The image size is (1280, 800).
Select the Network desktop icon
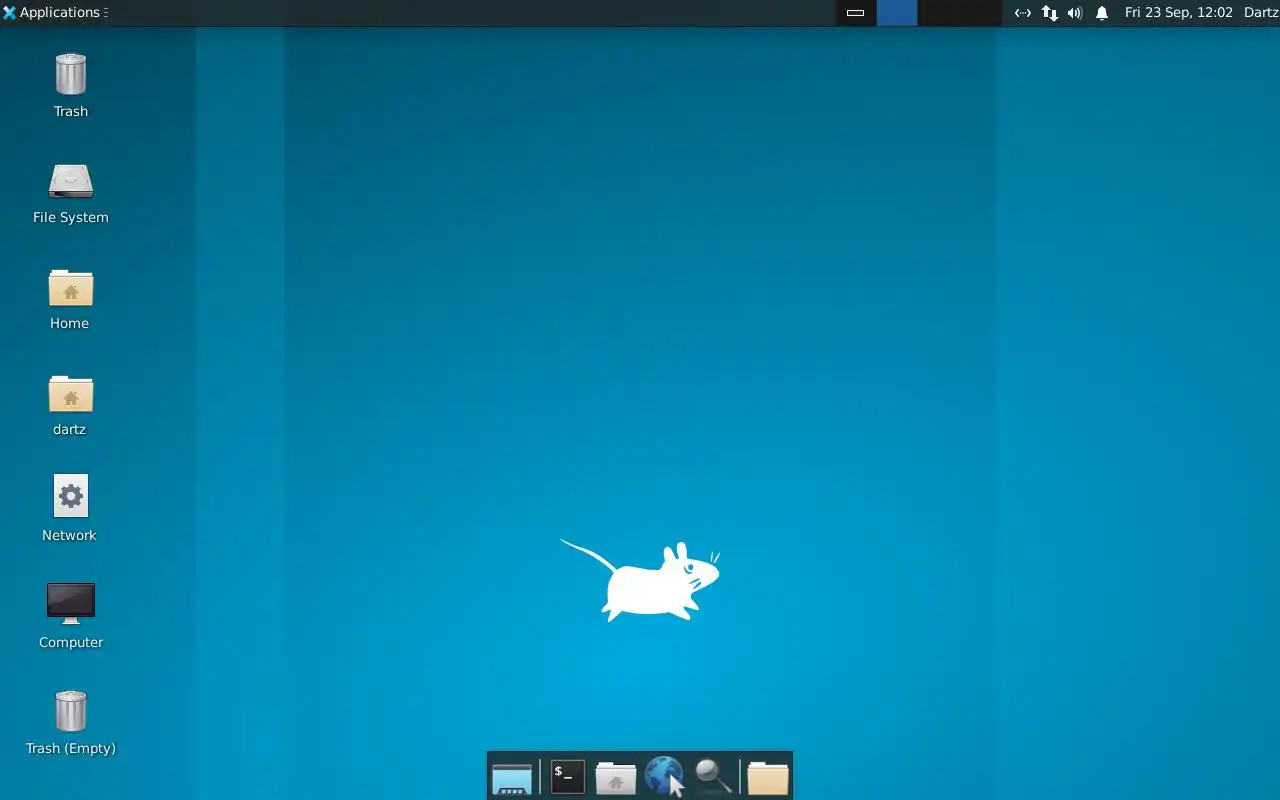(71, 496)
